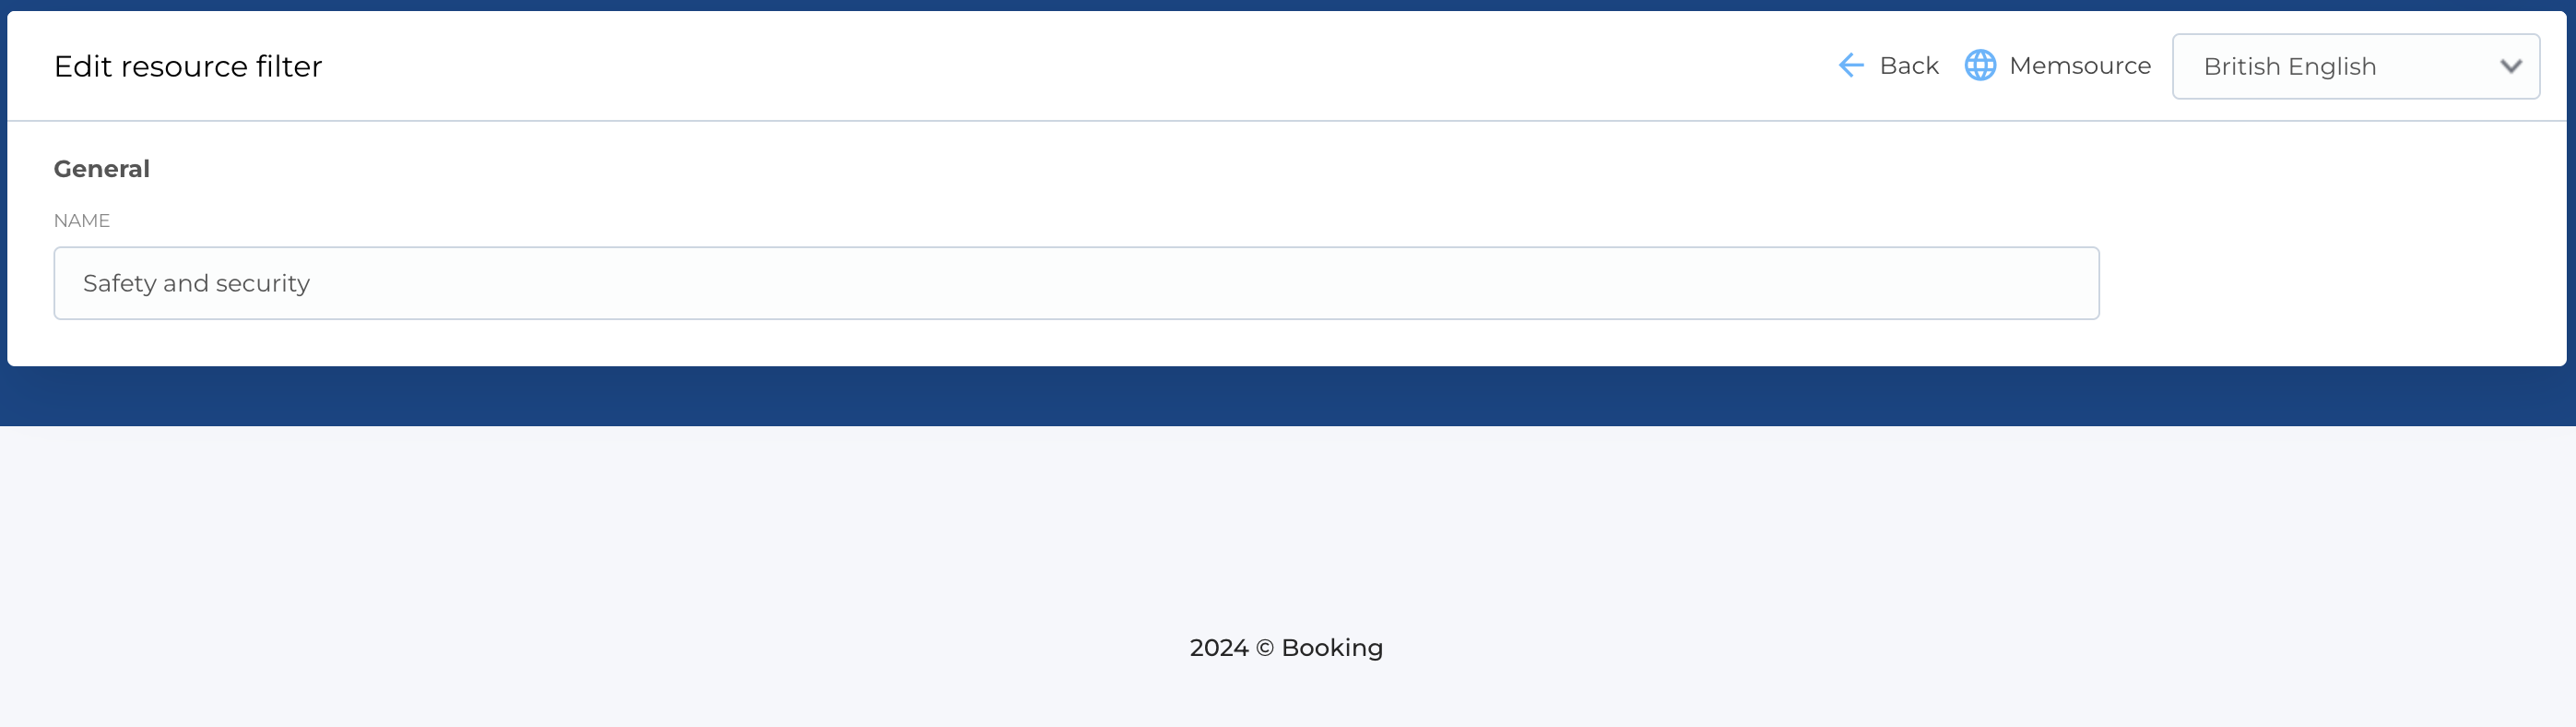Click the chevron arrow in the language dropdown
The height and width of the screenshot is (727, 2576).
click(2510, 67)
